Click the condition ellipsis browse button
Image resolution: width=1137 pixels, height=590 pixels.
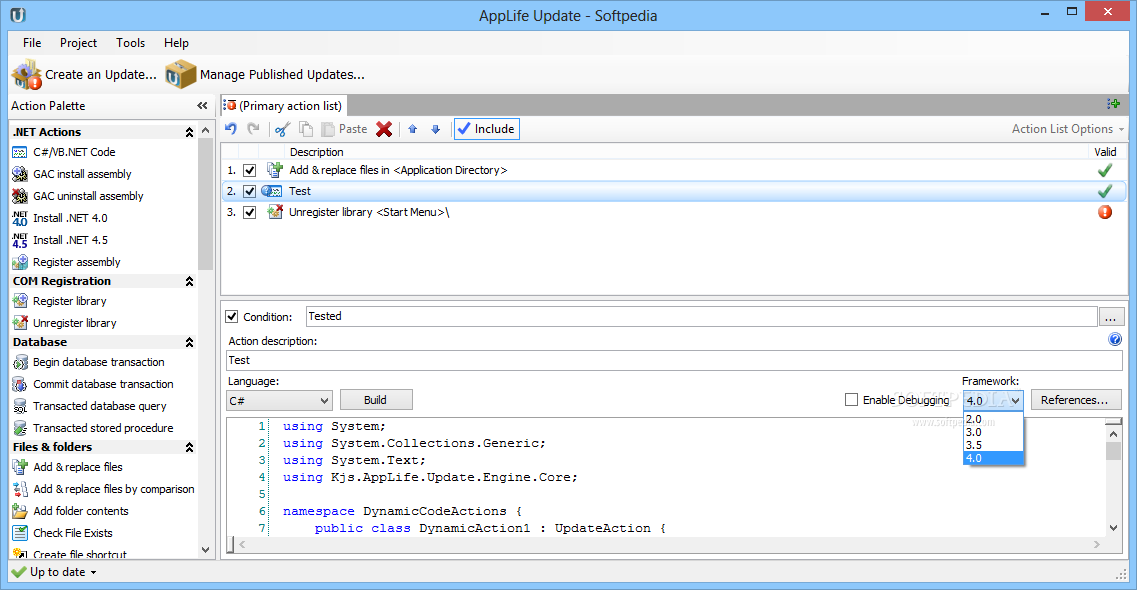[1112, 317]
